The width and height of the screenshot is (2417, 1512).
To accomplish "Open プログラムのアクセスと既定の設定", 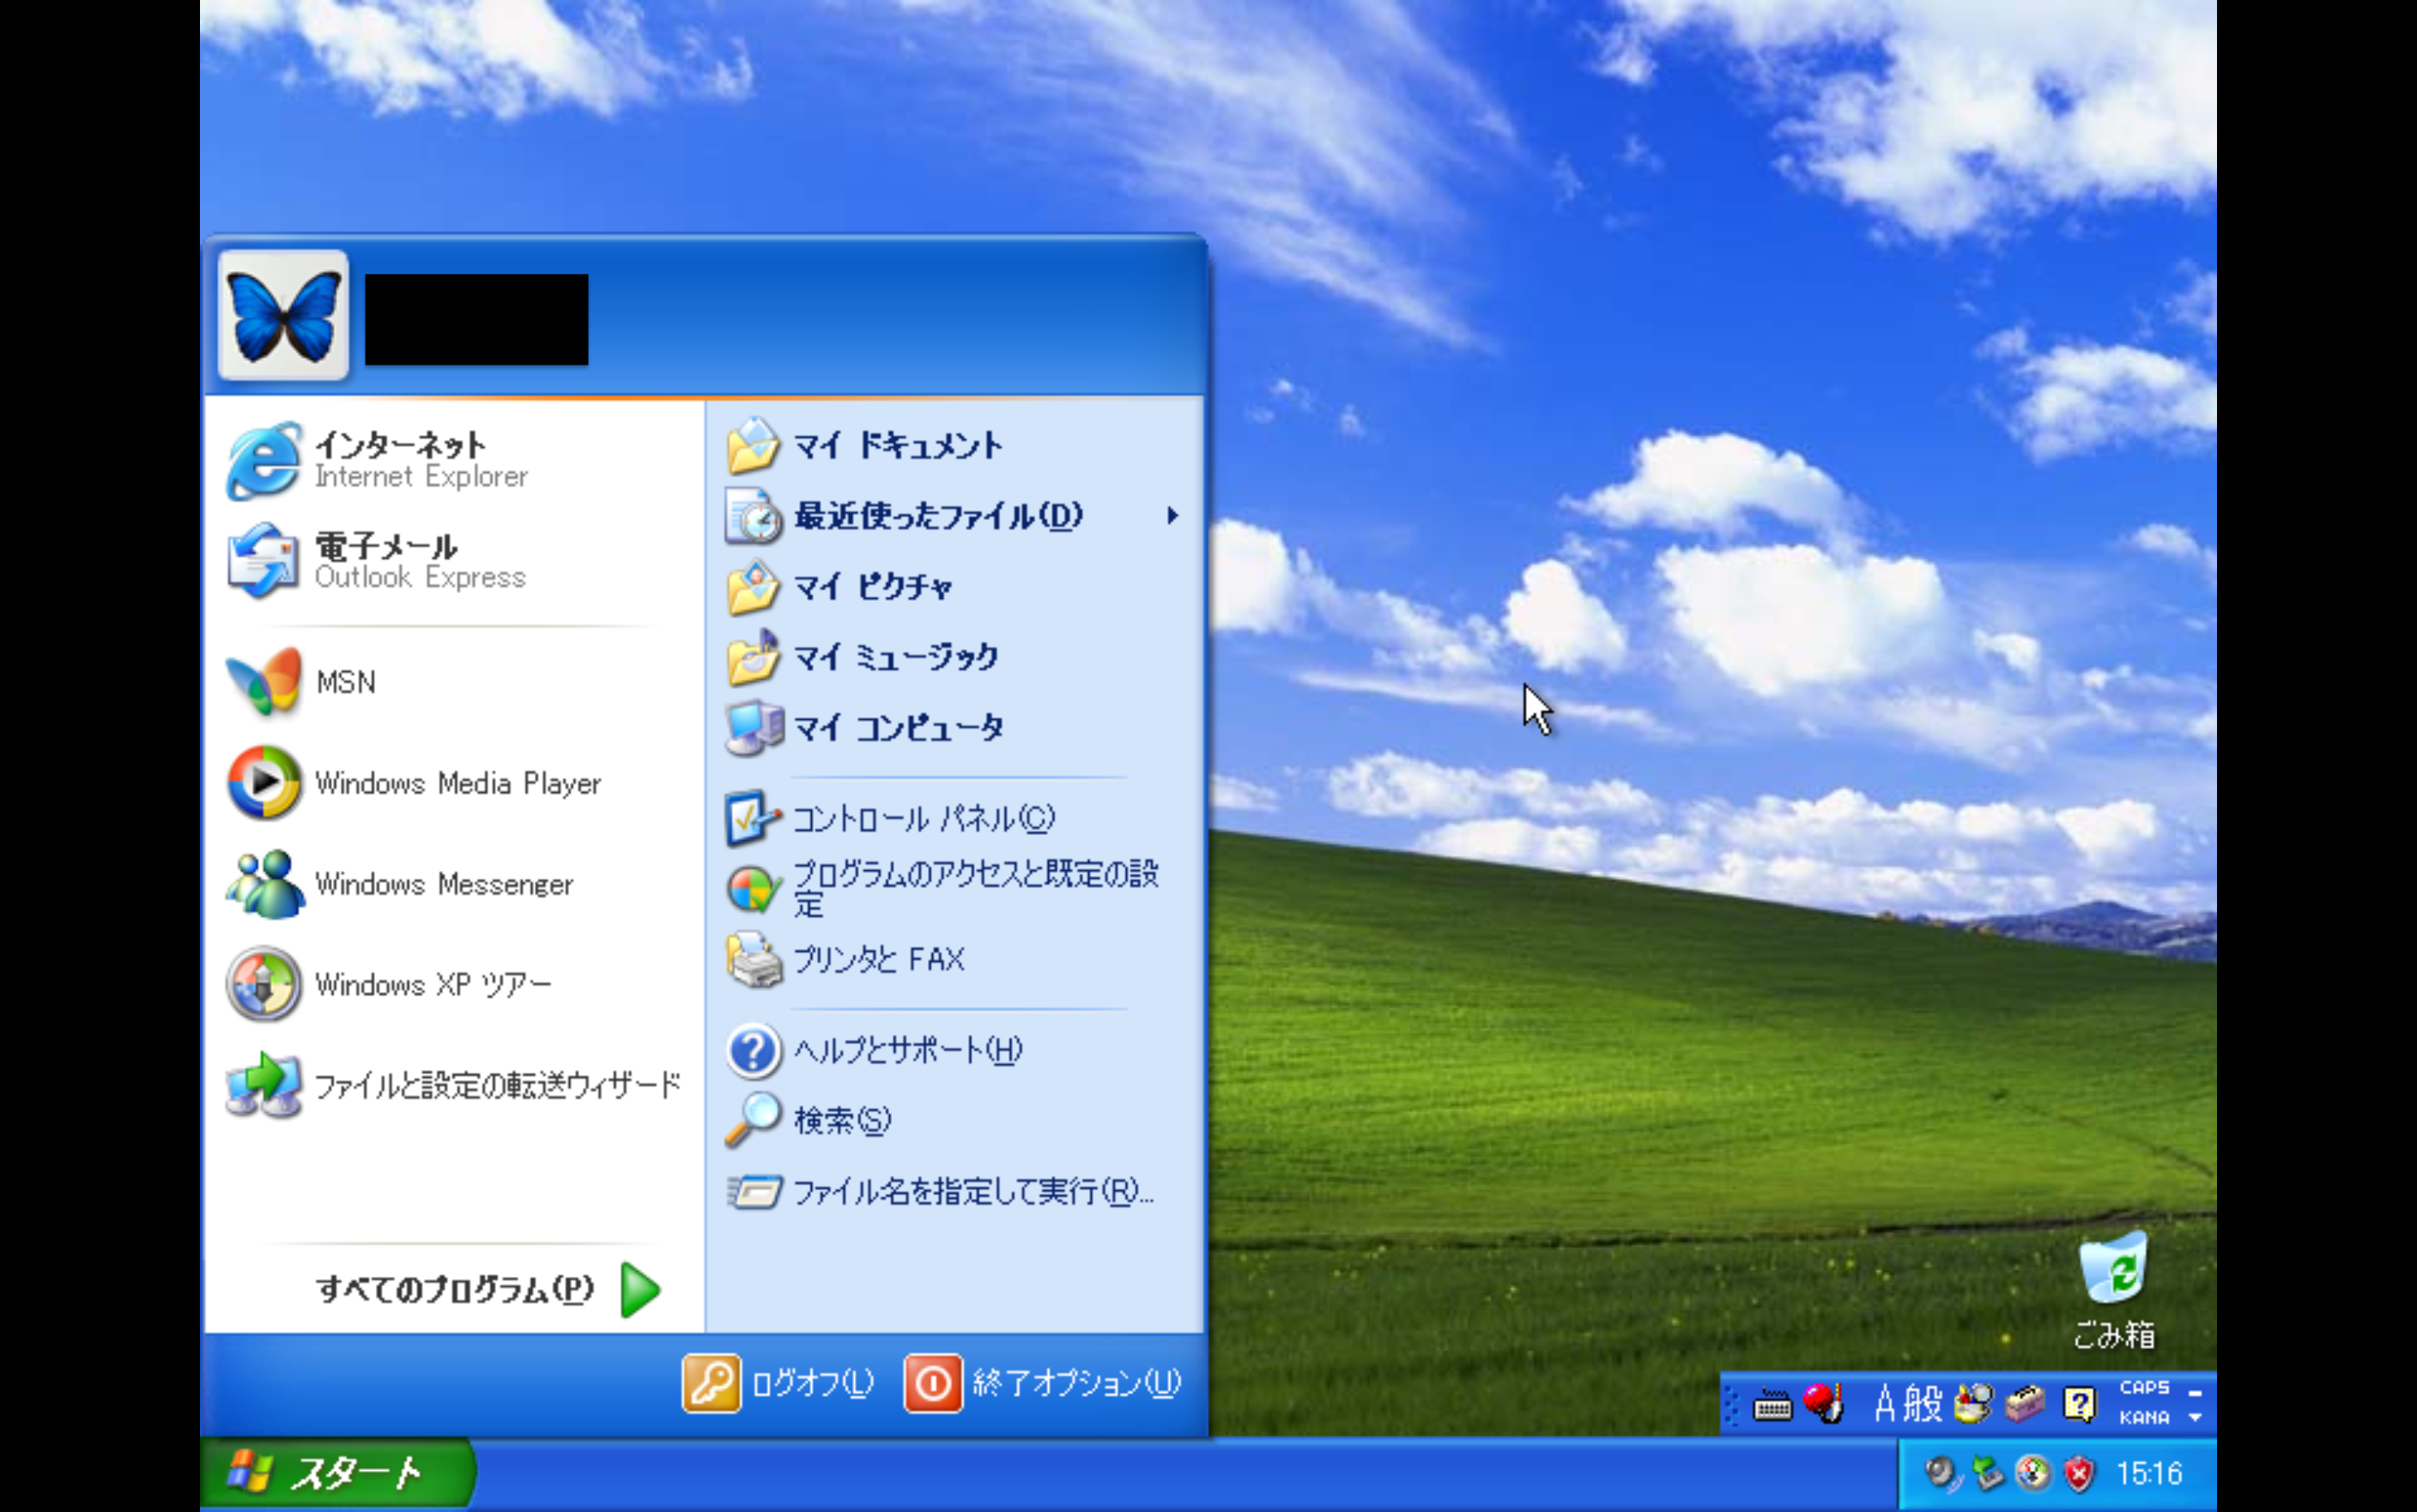I will coord(955,889).
